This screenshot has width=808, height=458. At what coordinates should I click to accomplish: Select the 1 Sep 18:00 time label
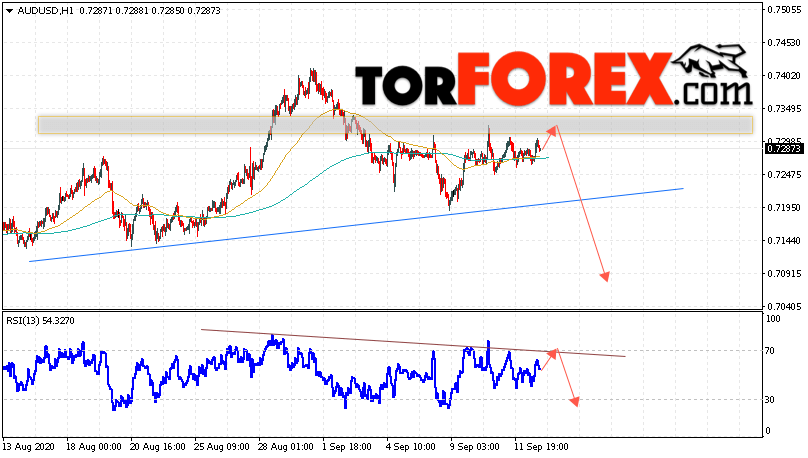(347, 447)
